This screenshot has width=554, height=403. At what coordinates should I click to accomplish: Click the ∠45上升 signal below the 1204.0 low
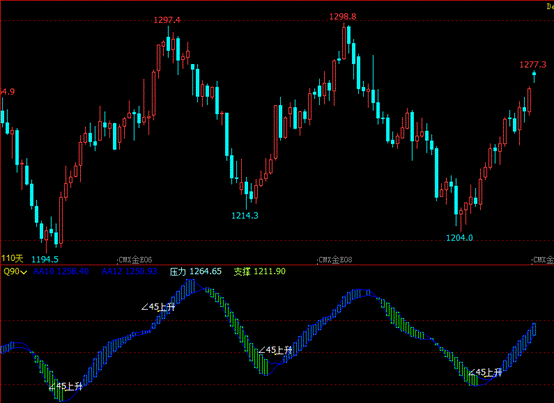coord(485,372)
